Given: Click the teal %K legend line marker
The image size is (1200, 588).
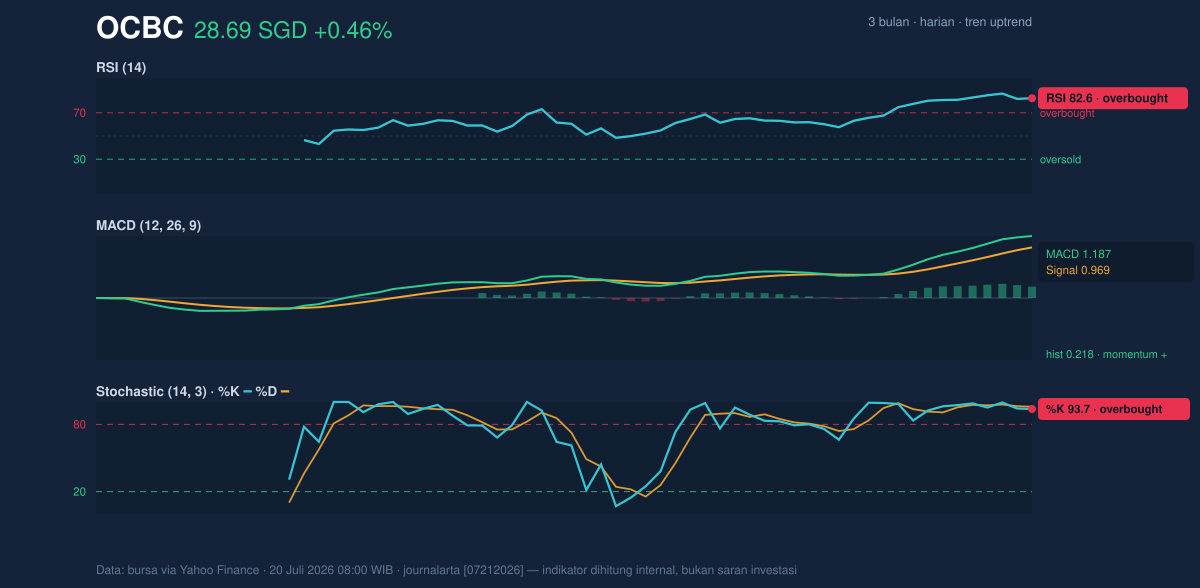Looking at the screenshot, I should [x=248, y=392].
